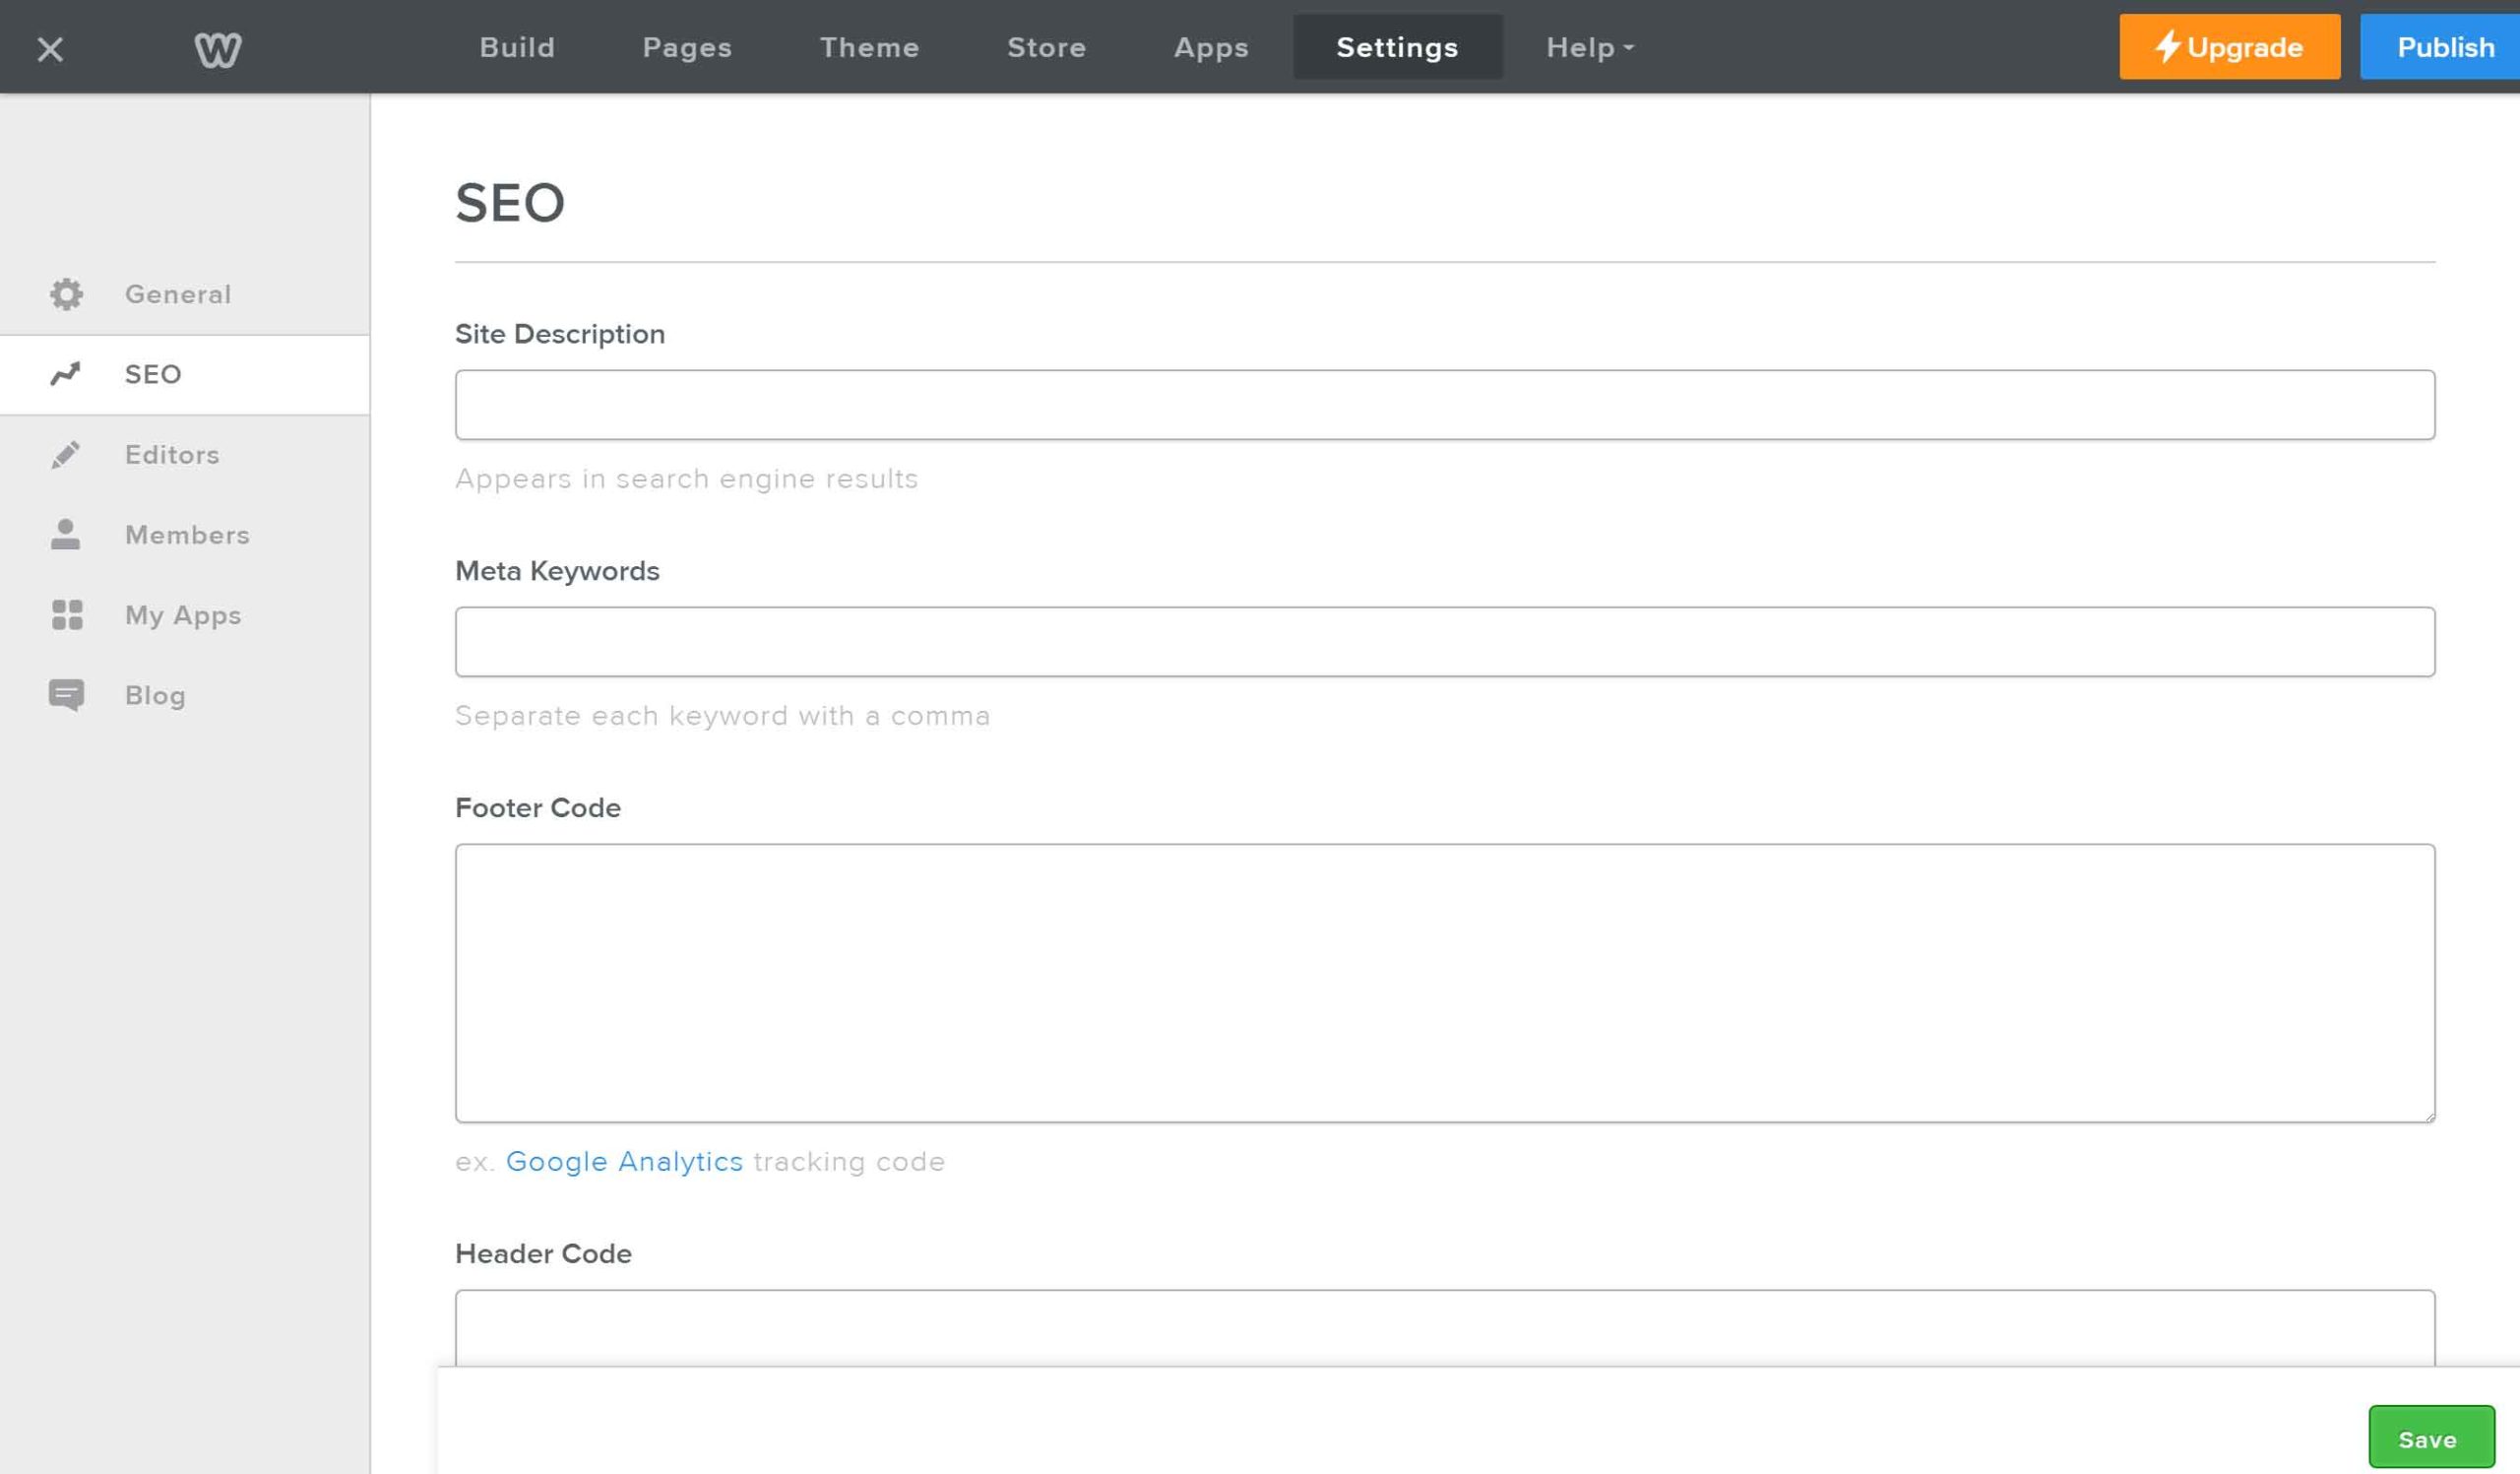Click 'Appears in search engine results' hint
The height and width of the screenshot is (1474, 2520).
686,479
